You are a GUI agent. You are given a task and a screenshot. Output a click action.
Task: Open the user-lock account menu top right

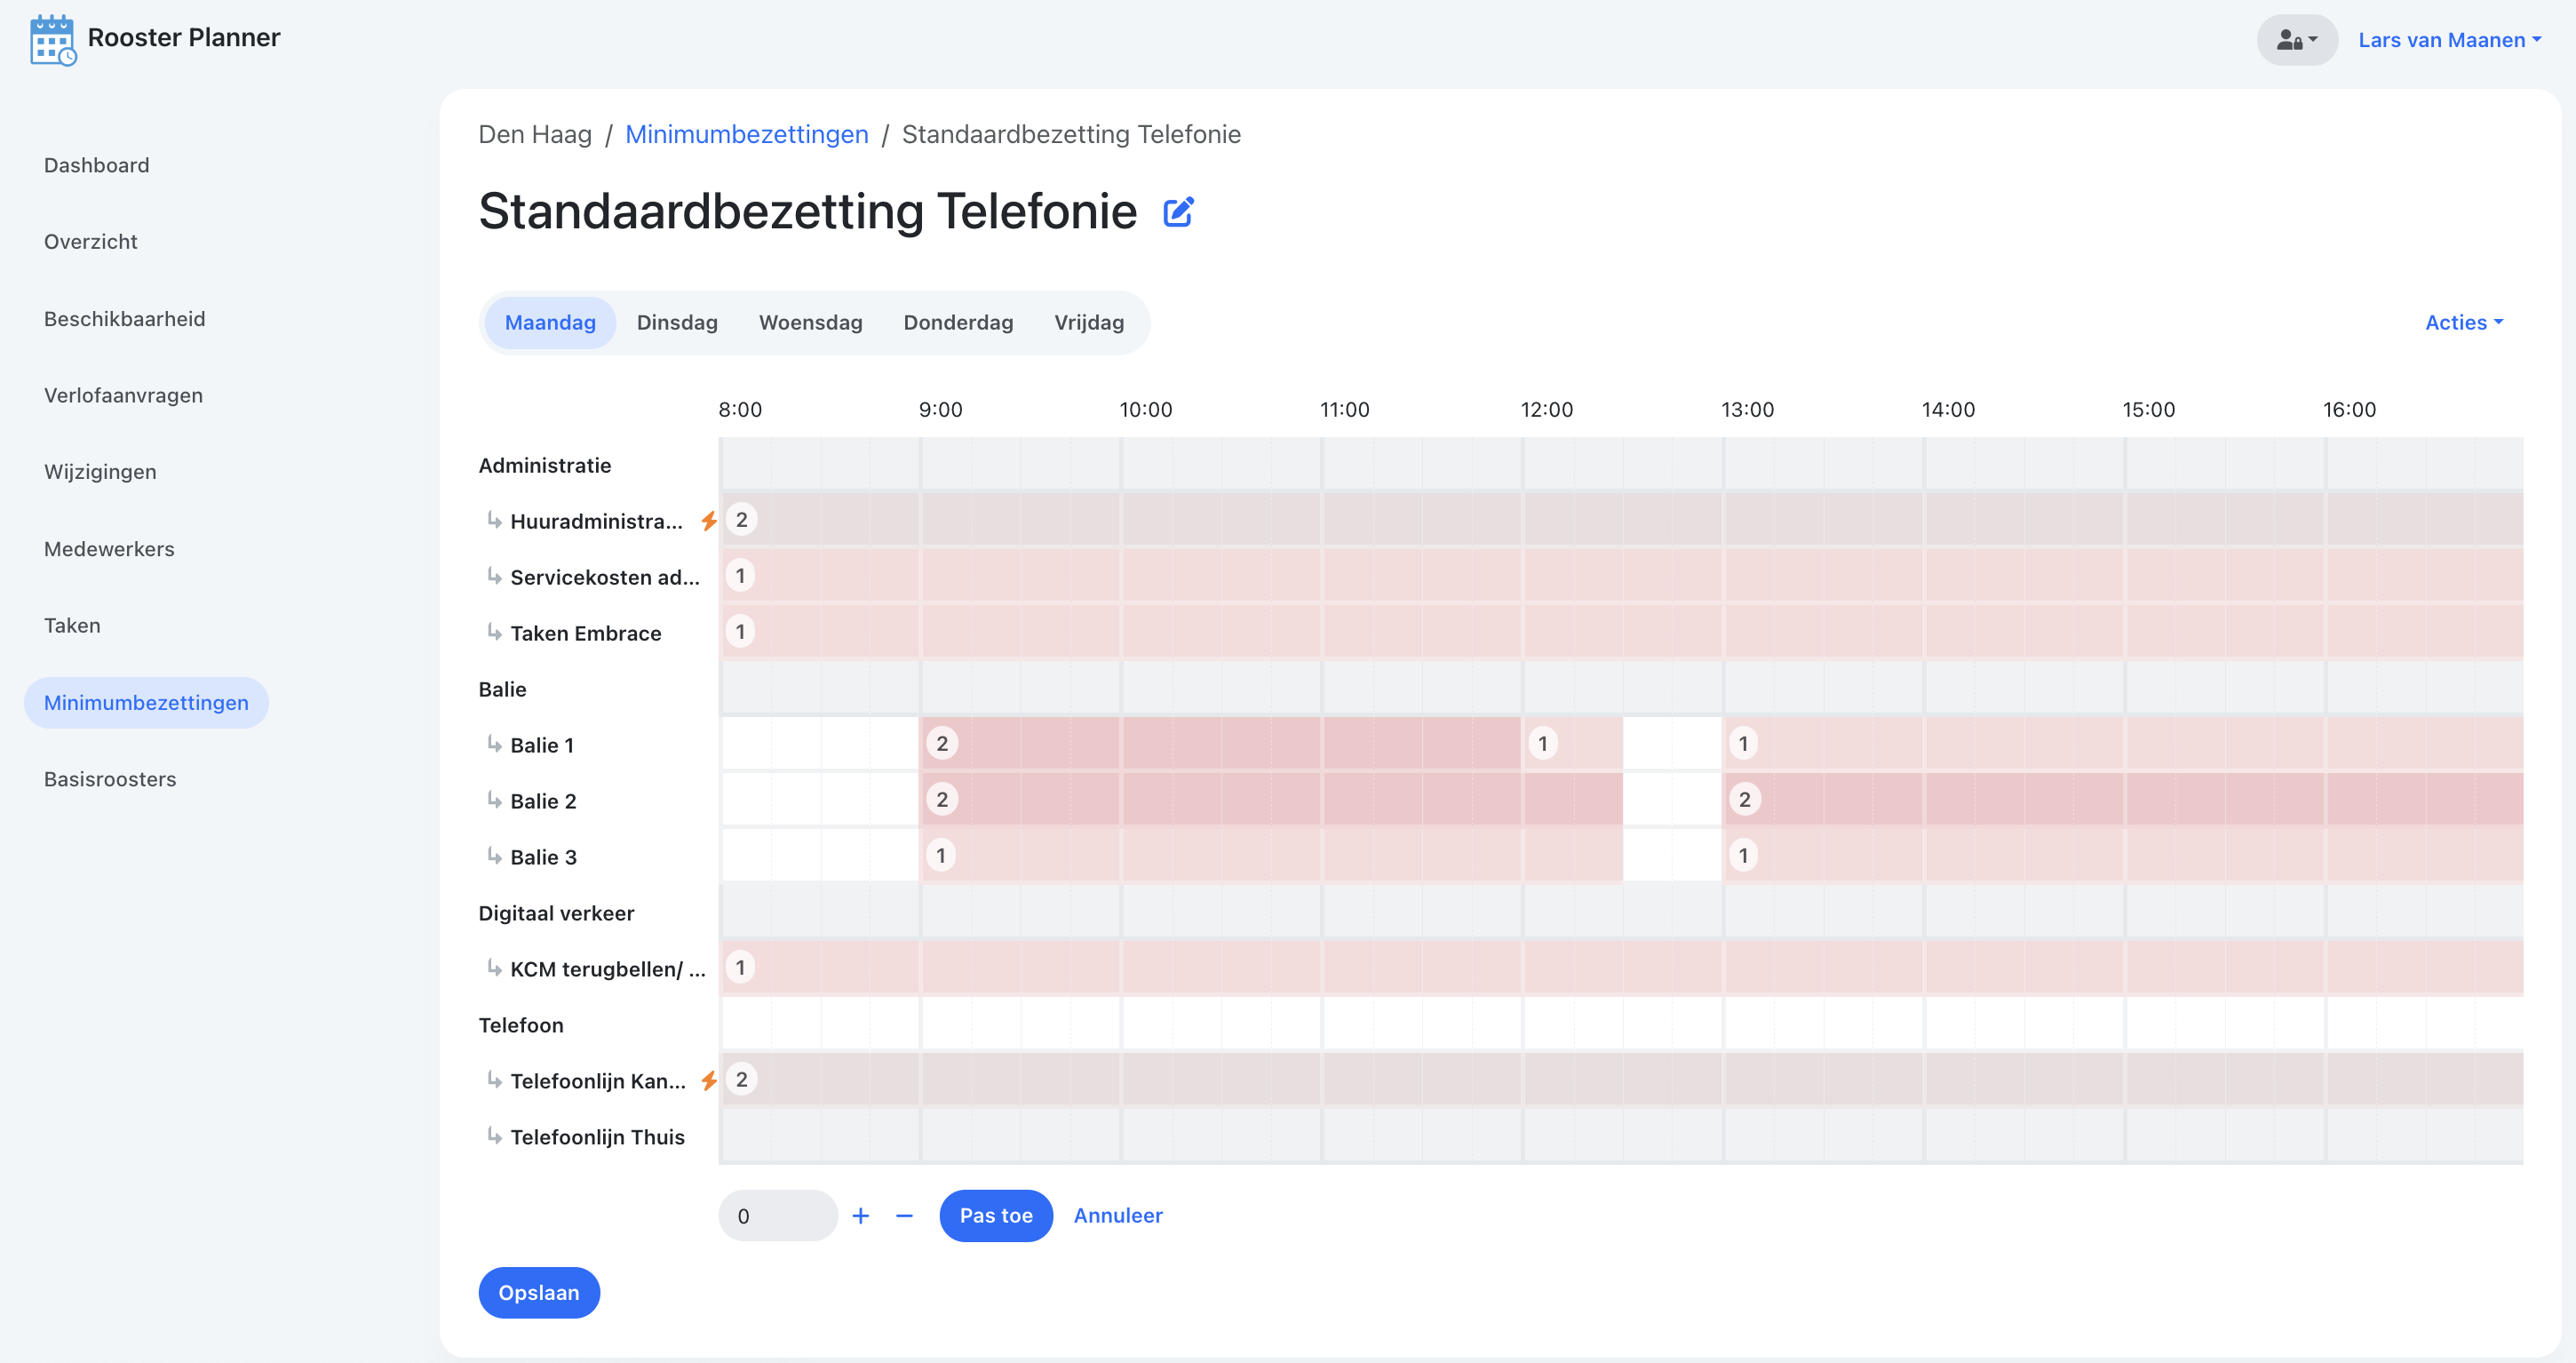coord(2296,40)
